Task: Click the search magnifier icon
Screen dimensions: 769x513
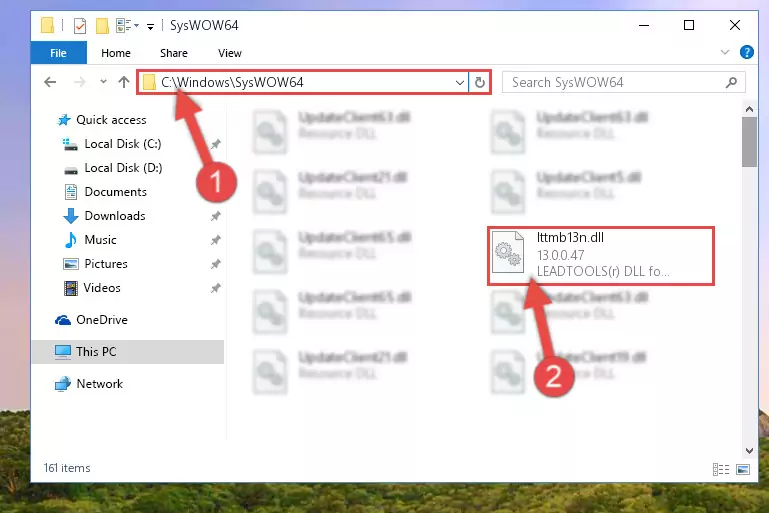Action: (x=731, y=82)
